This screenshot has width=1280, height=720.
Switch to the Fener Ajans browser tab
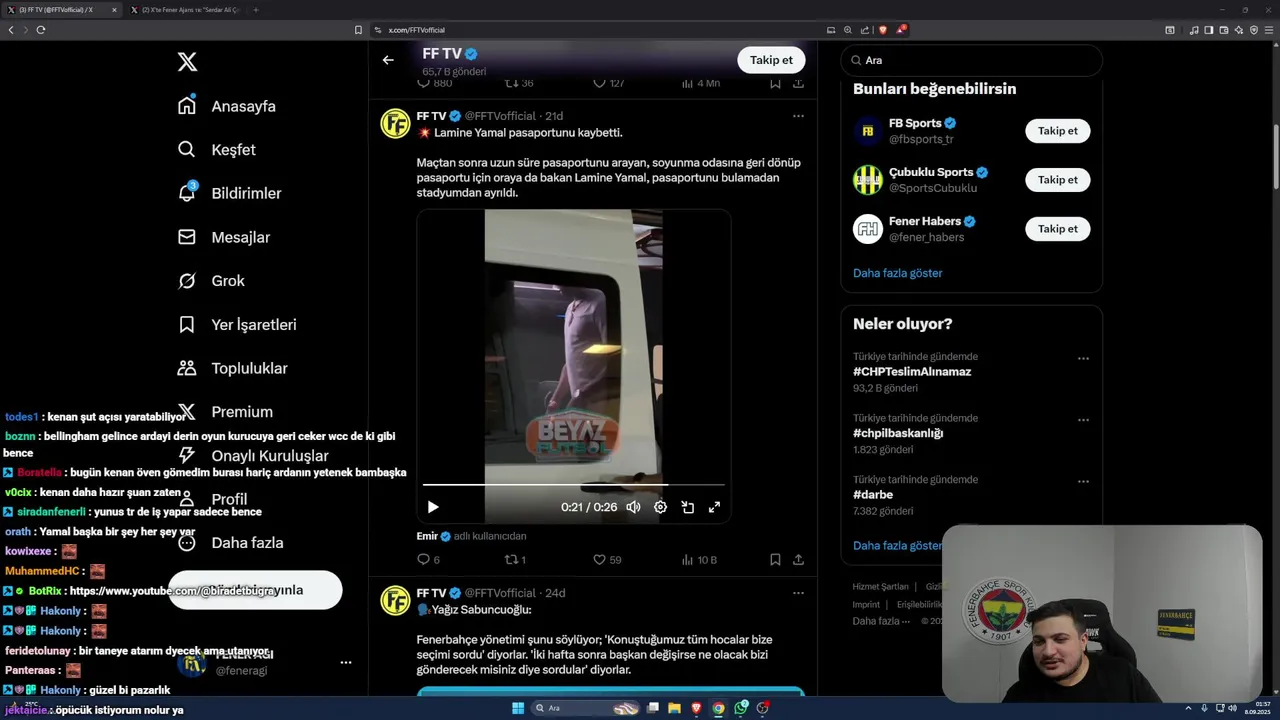(188, 10)
